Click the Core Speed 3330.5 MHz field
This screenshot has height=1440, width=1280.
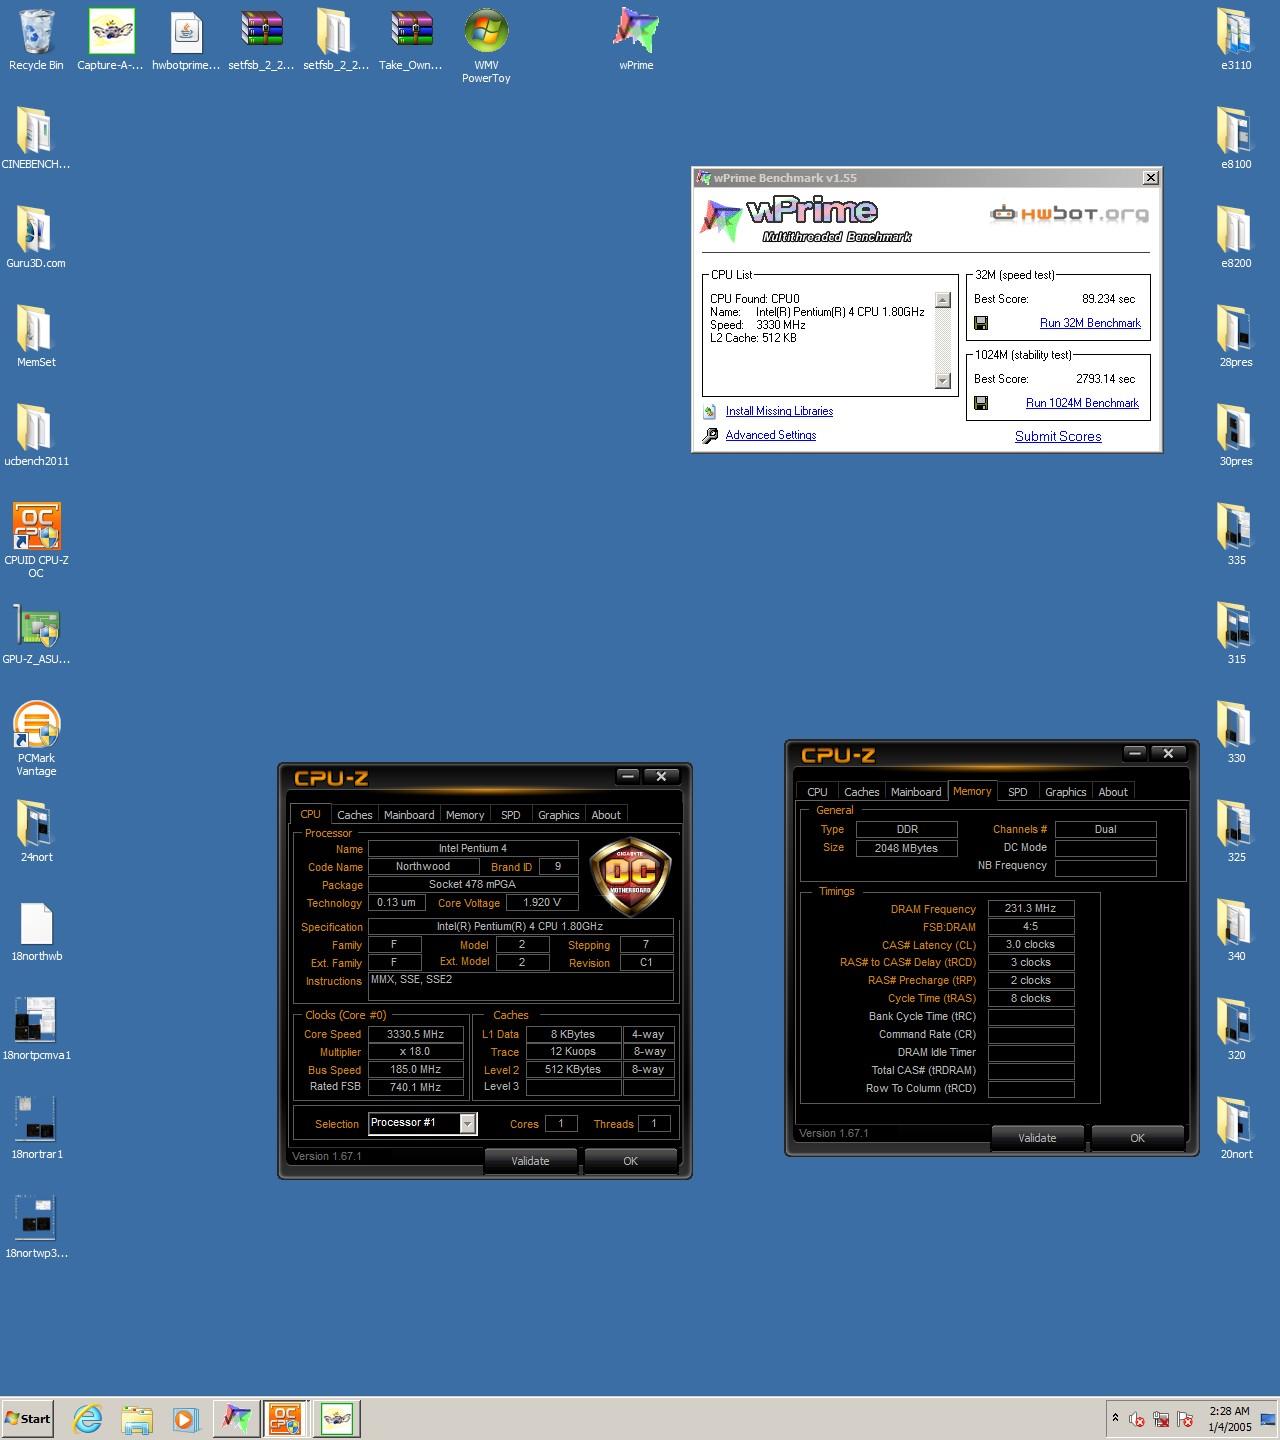coord(416,1034)
